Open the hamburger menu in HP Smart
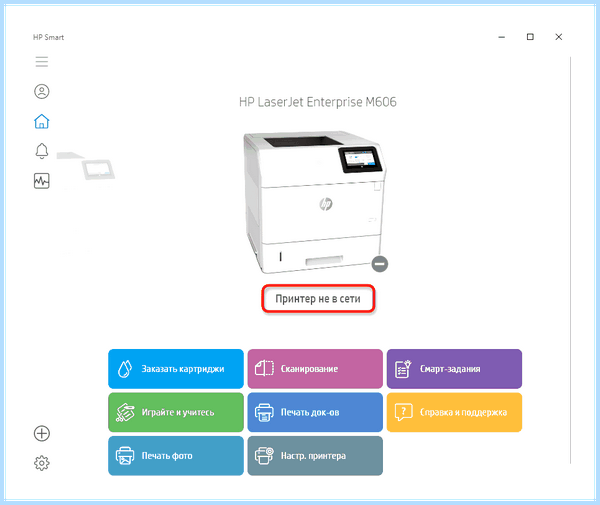The height and width of the screenshot is (505, 600). [42, 62]
